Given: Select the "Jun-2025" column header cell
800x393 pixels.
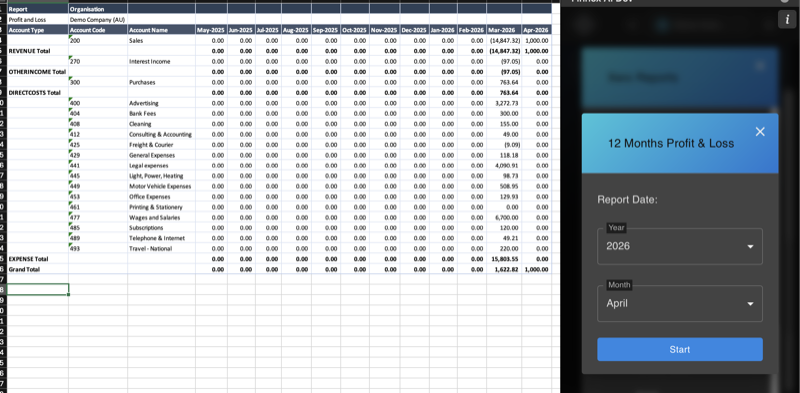Looking at the screenshot, I should coord(241,30).
